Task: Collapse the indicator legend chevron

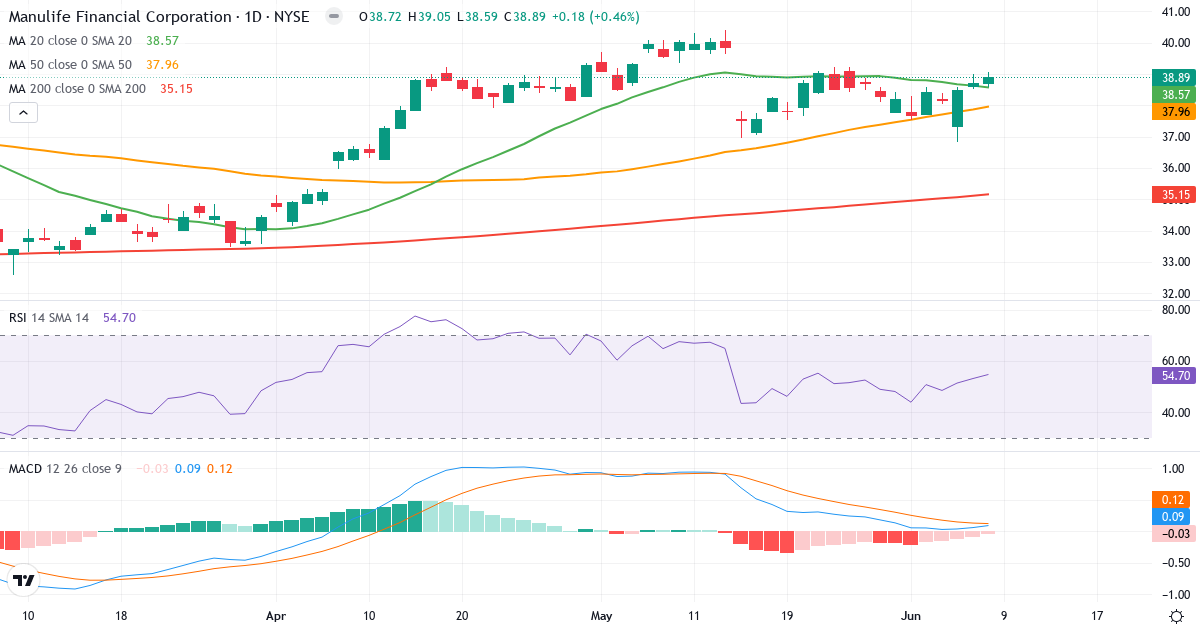Action: pos(24,113)
